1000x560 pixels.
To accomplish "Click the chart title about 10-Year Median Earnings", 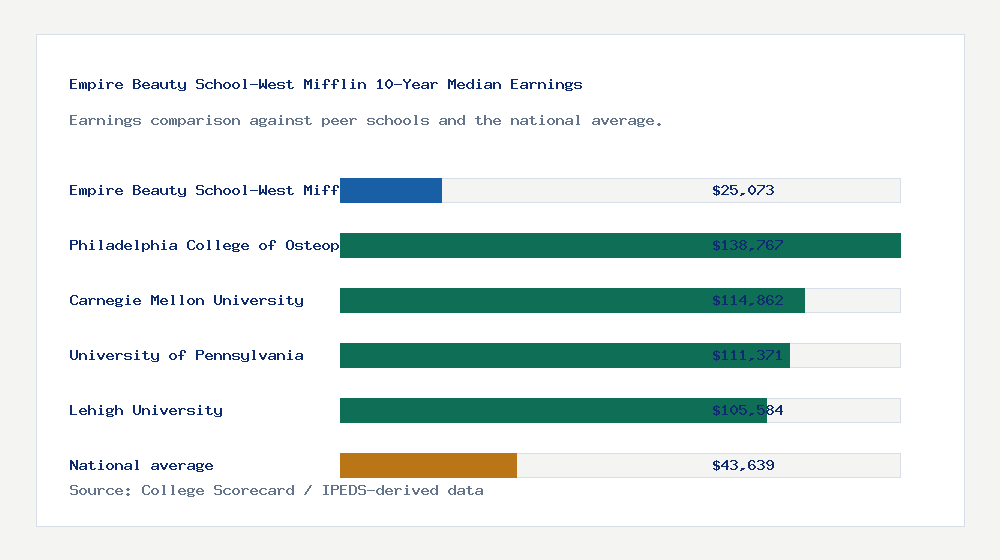I will (x=325, y=84).
